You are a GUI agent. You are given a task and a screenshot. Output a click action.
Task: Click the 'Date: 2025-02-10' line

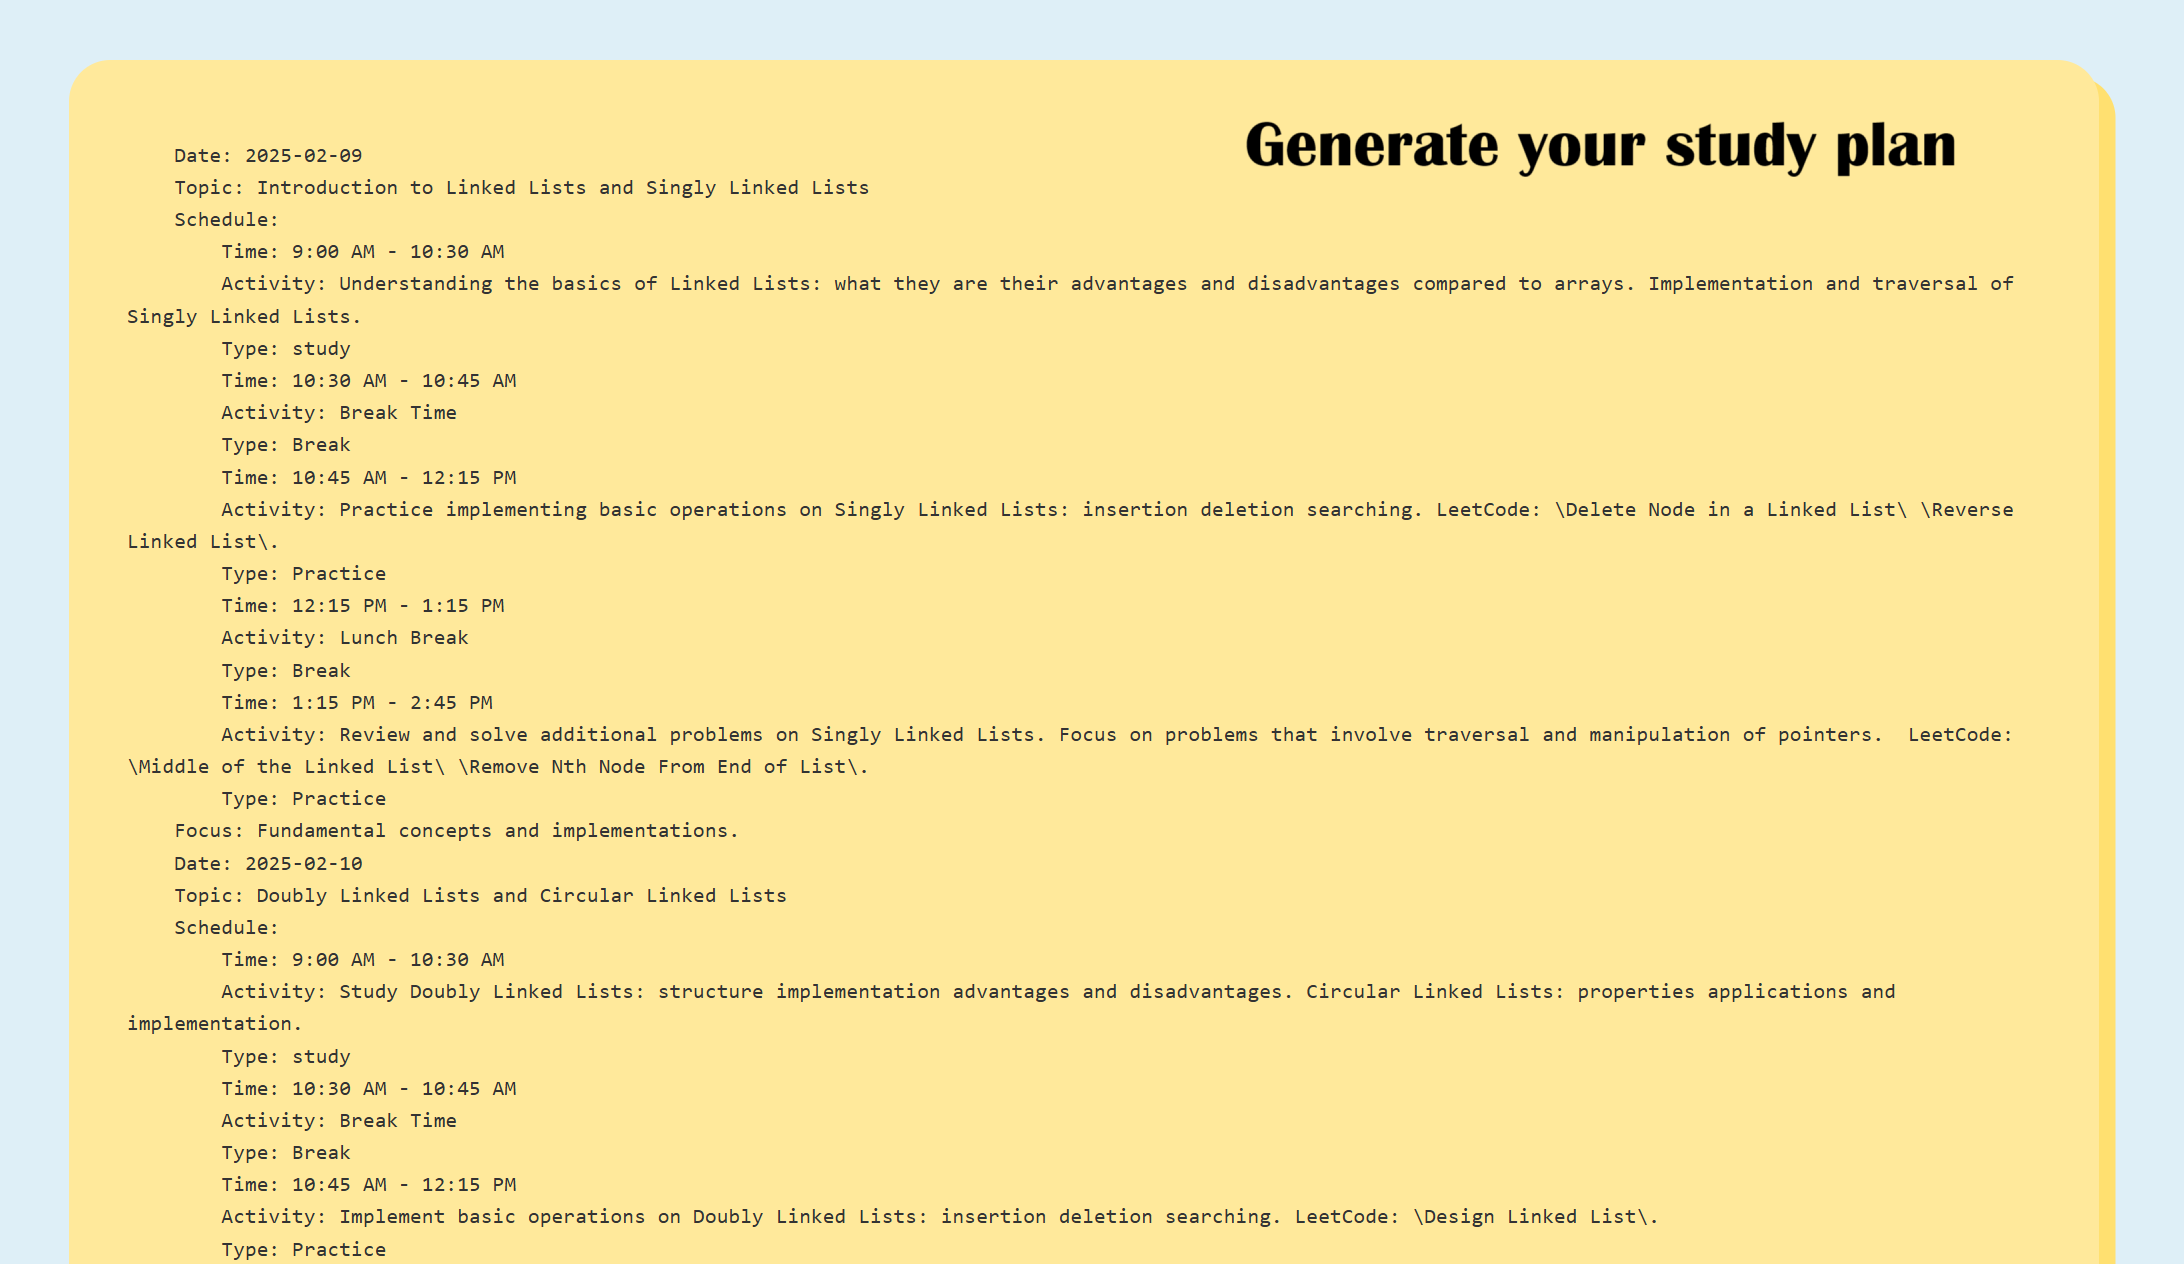[x=268, y=864]
